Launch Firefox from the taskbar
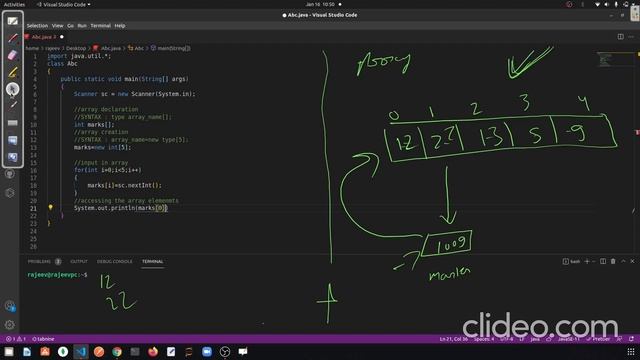Screen dimensions: 640x360 point(153,351)
